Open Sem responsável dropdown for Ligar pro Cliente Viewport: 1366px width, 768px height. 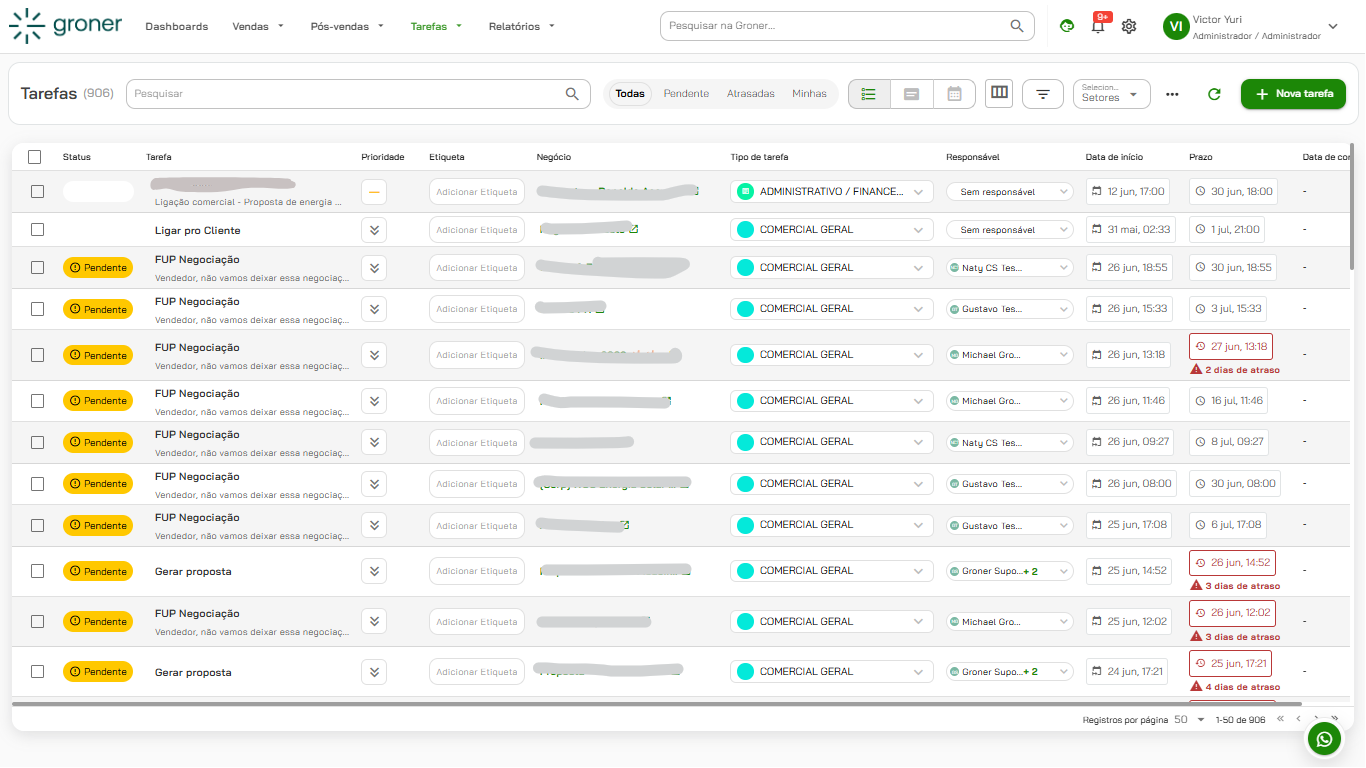[1010, 230]
